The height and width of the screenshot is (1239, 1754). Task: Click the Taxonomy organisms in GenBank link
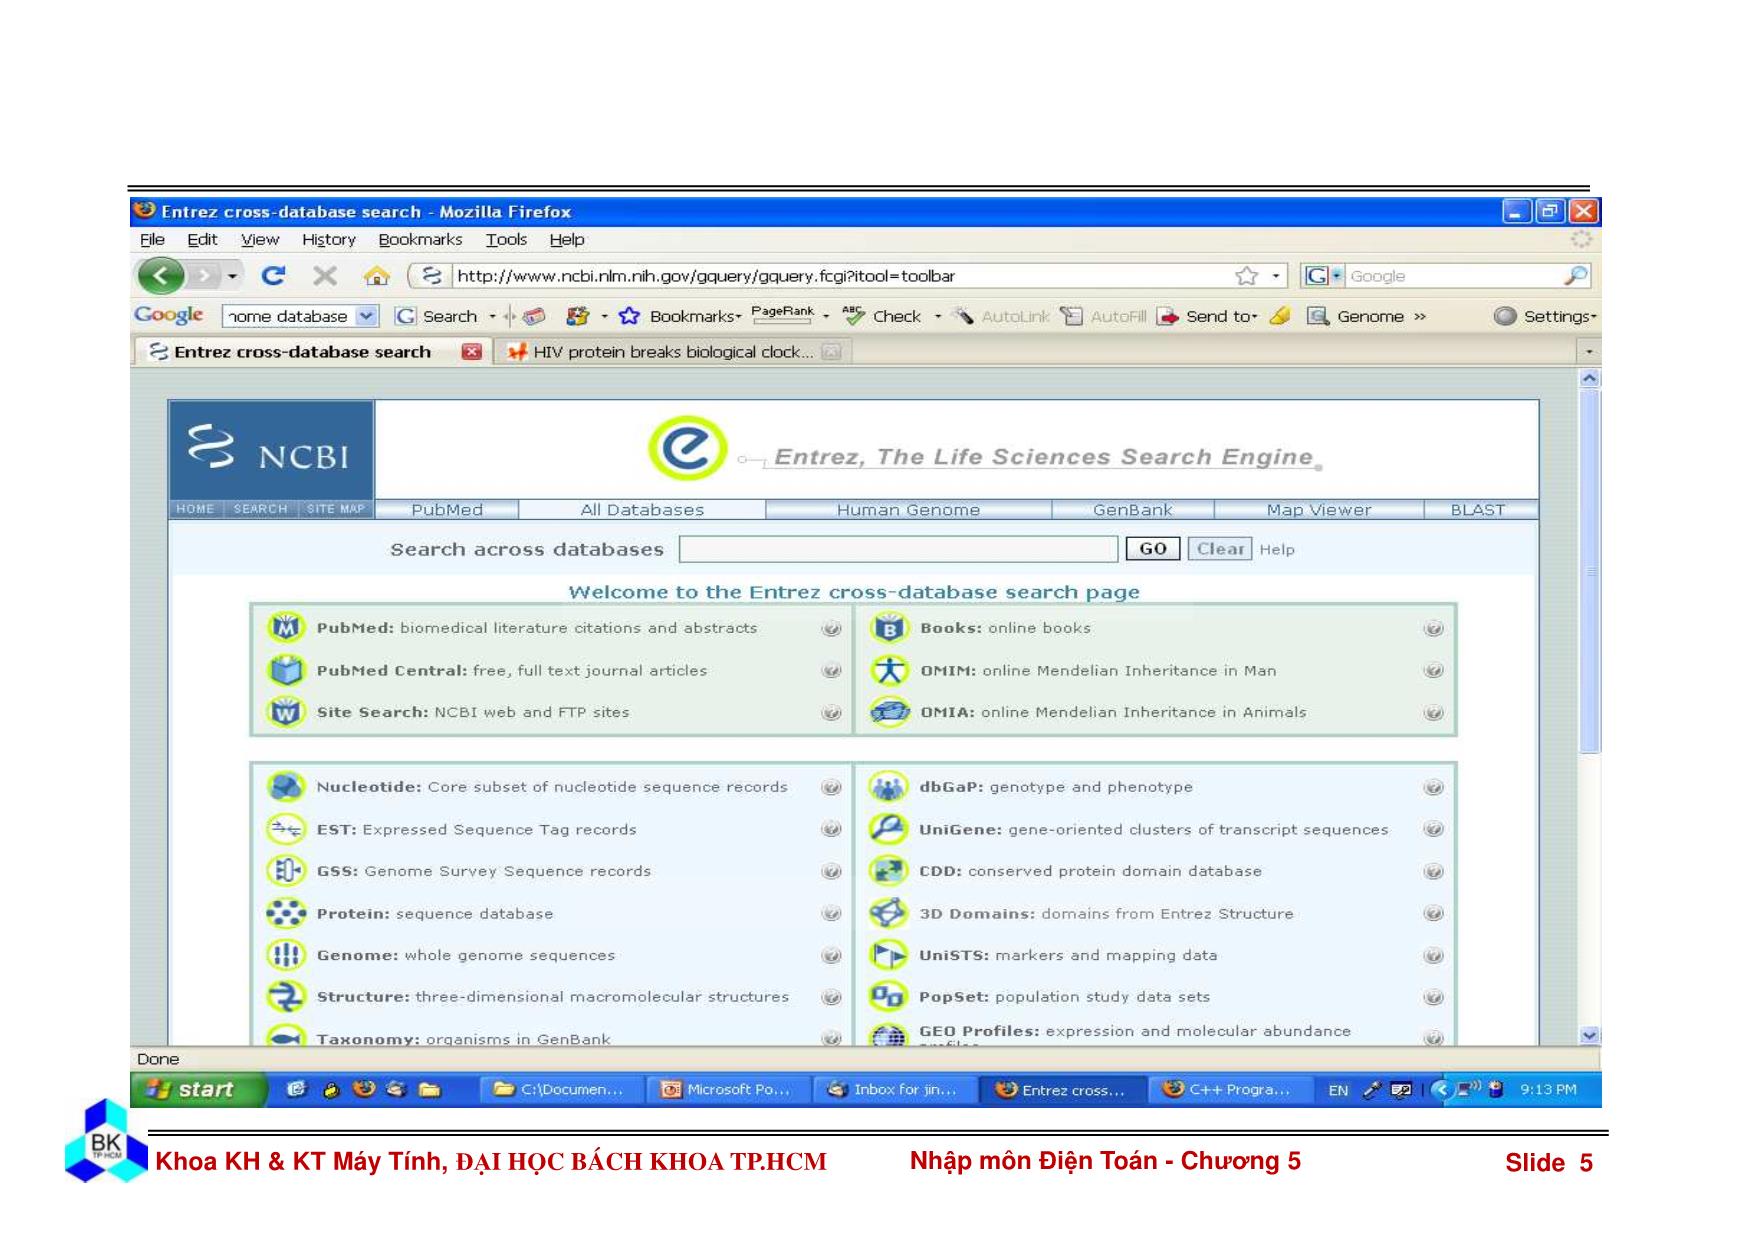[x=463, y=1039]
